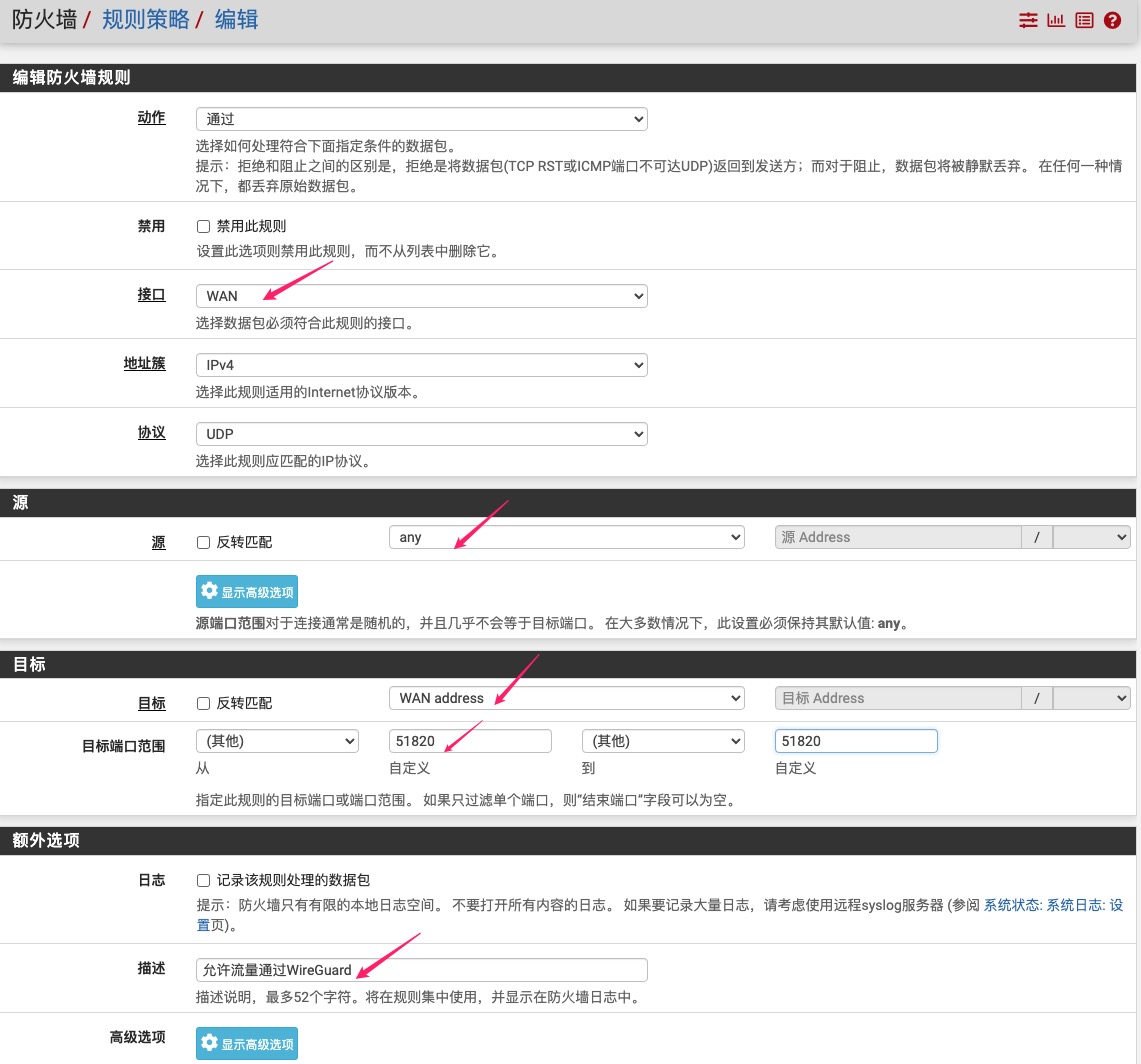Open the 地址簇 dropdown showing IPv4
This screenshot has width=1141, height=1064.
pos(421,365)
